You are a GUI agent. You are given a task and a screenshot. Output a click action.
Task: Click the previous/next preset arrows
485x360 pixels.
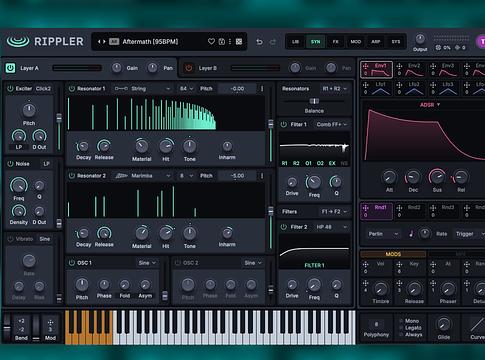(x=101, y=42)
